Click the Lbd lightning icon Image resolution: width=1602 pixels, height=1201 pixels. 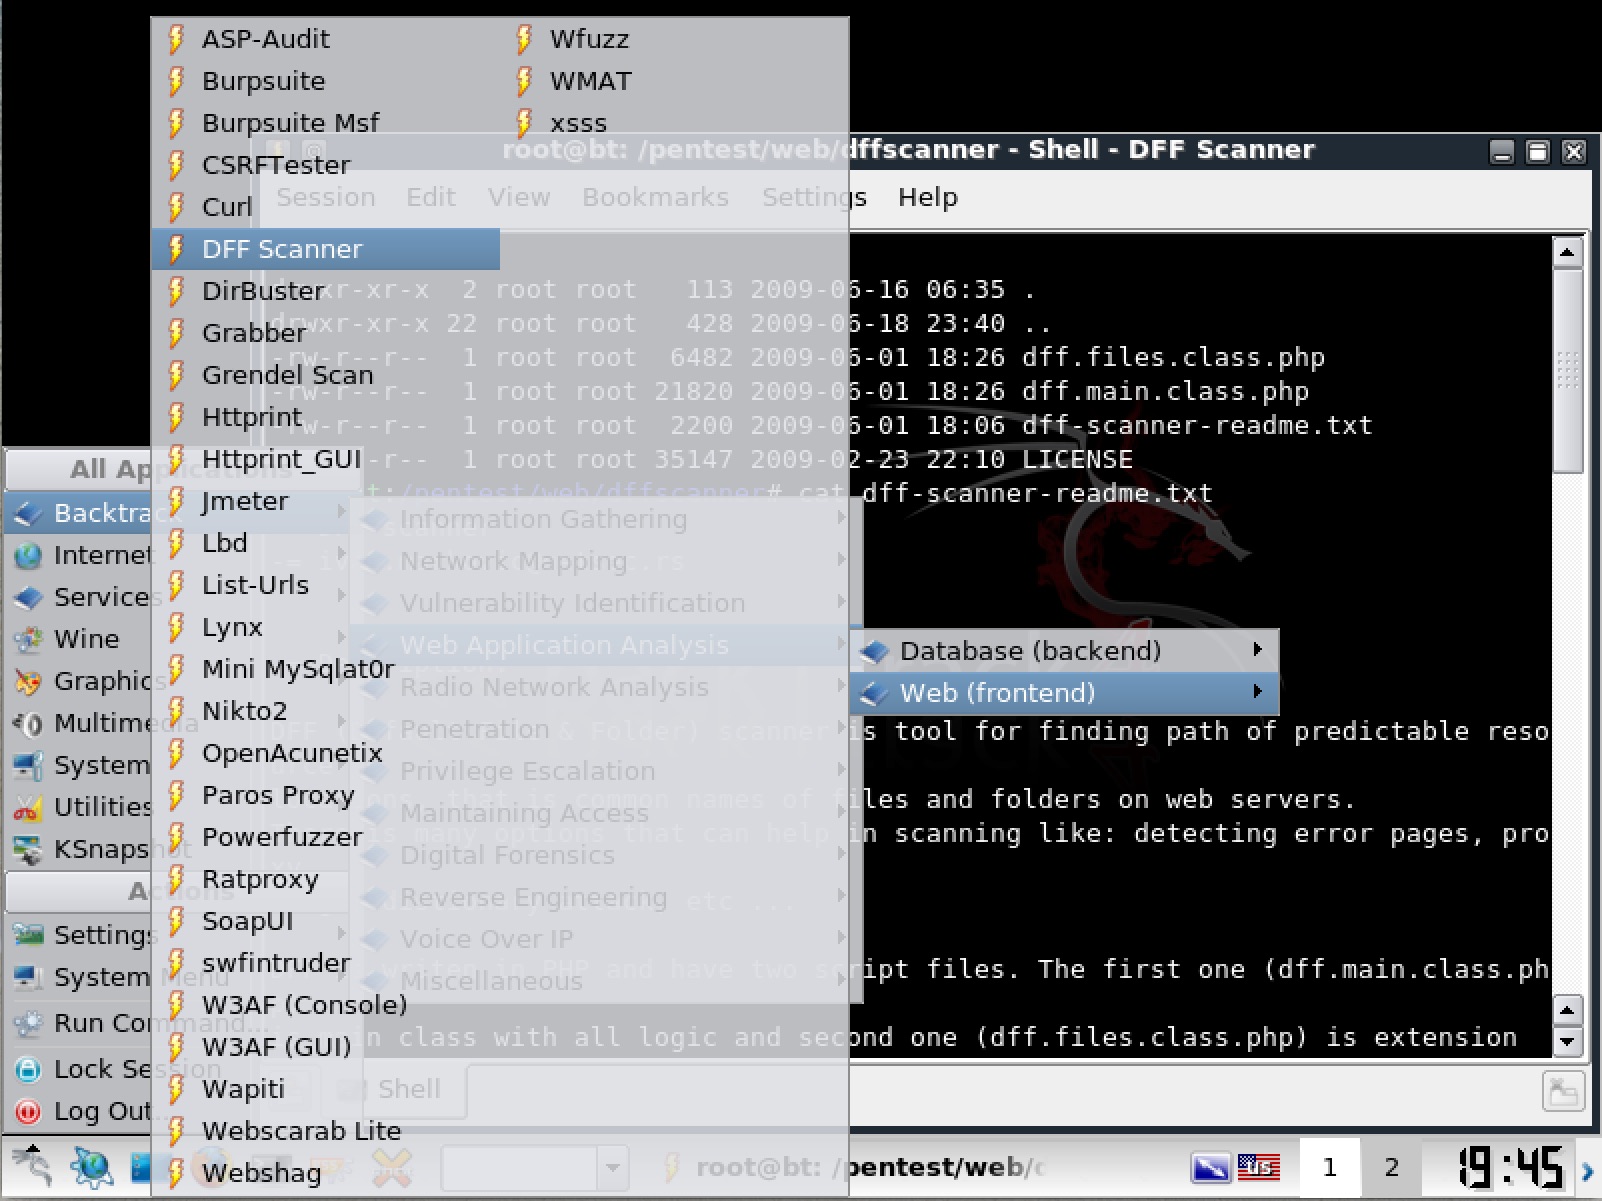point(177,543)
